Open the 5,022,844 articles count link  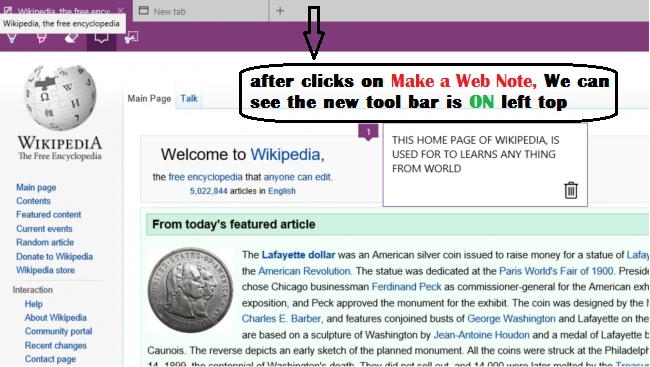(x=209, y=191)
